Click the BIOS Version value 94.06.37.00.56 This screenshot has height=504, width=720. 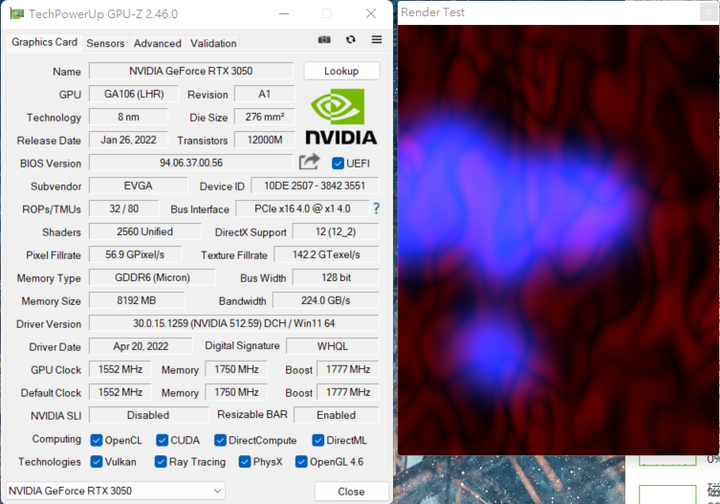click(191, 162)
